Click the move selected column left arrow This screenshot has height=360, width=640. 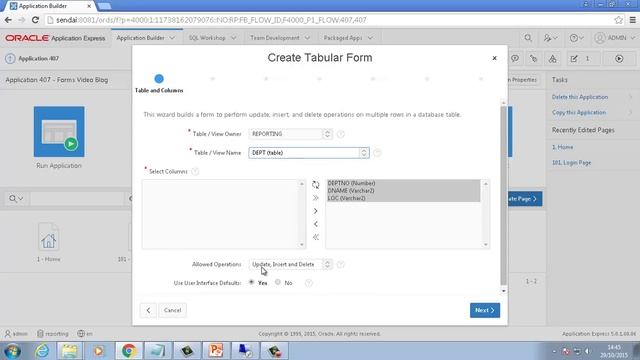click(x=316, y=224)
